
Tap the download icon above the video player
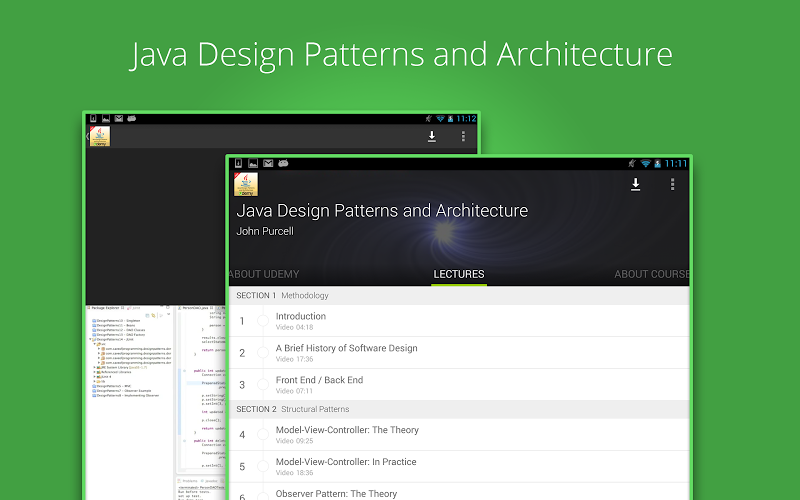coord(432,136)
